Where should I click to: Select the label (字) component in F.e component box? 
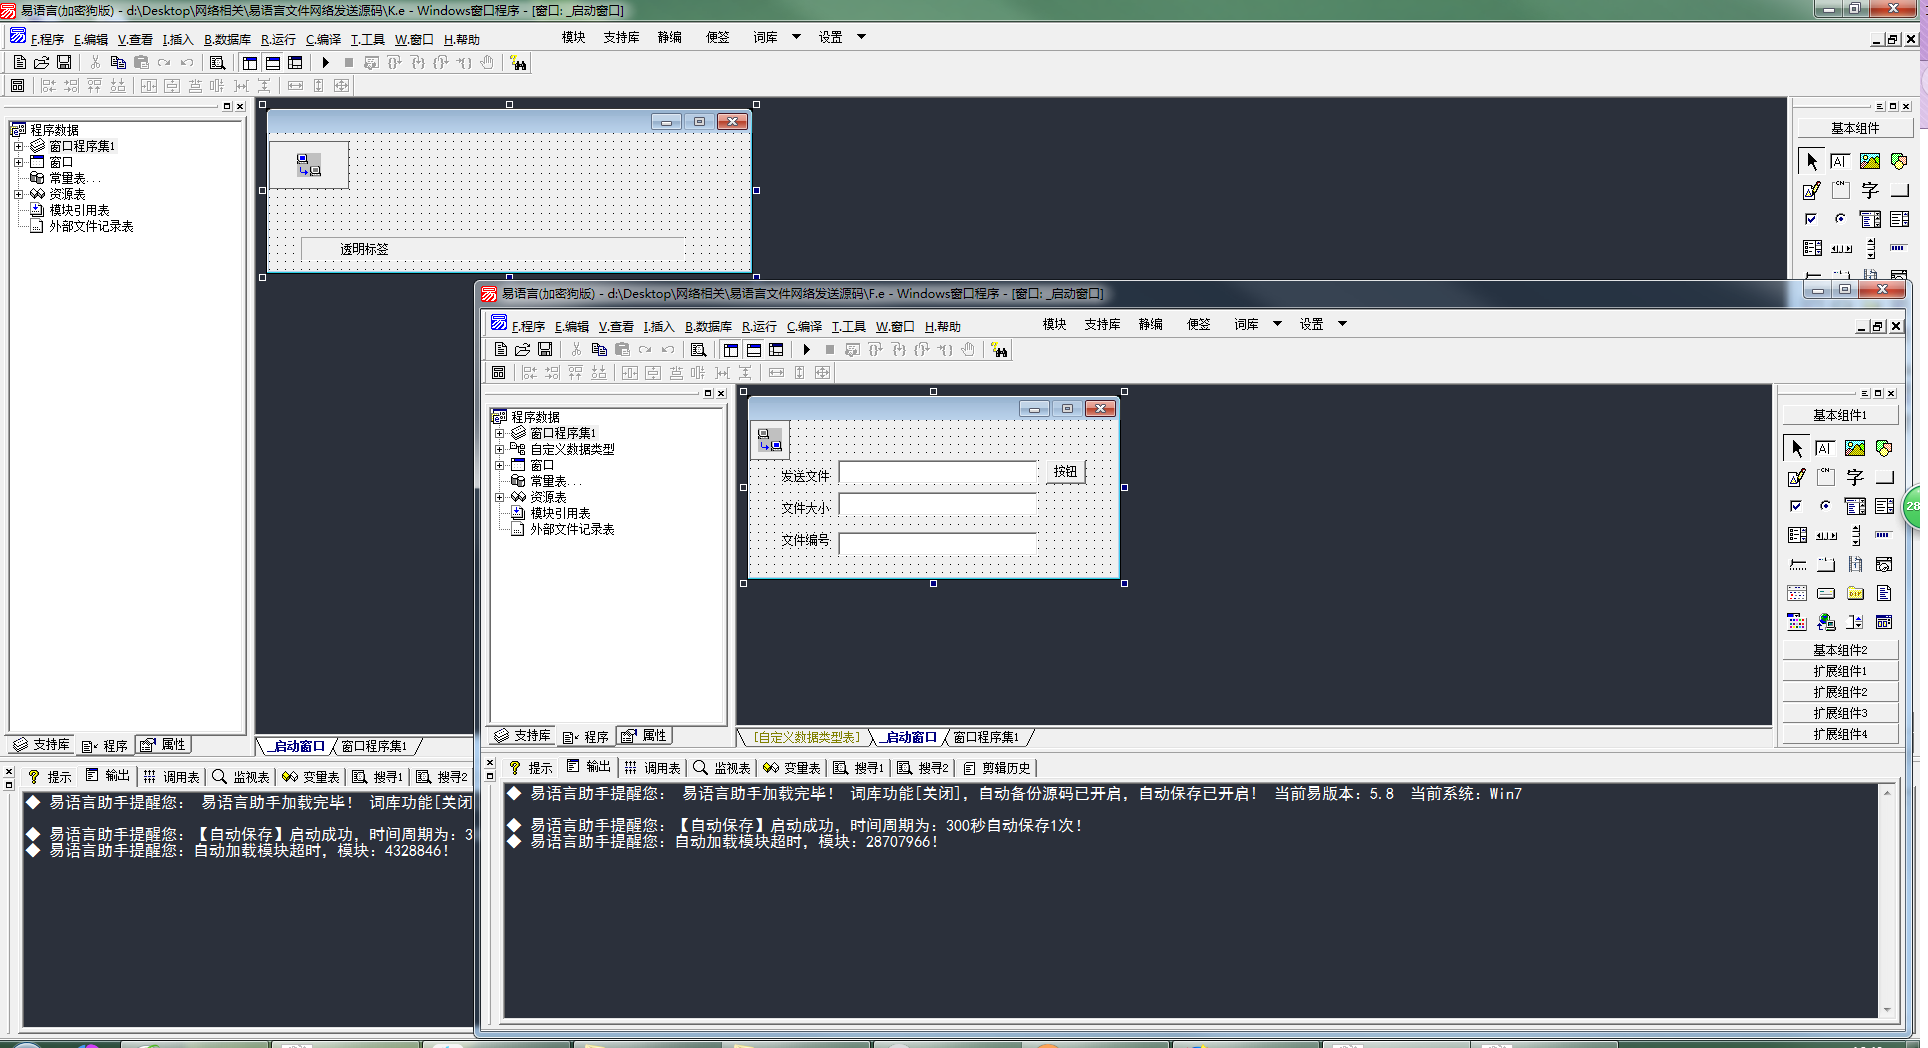[x=1855, y=478]
